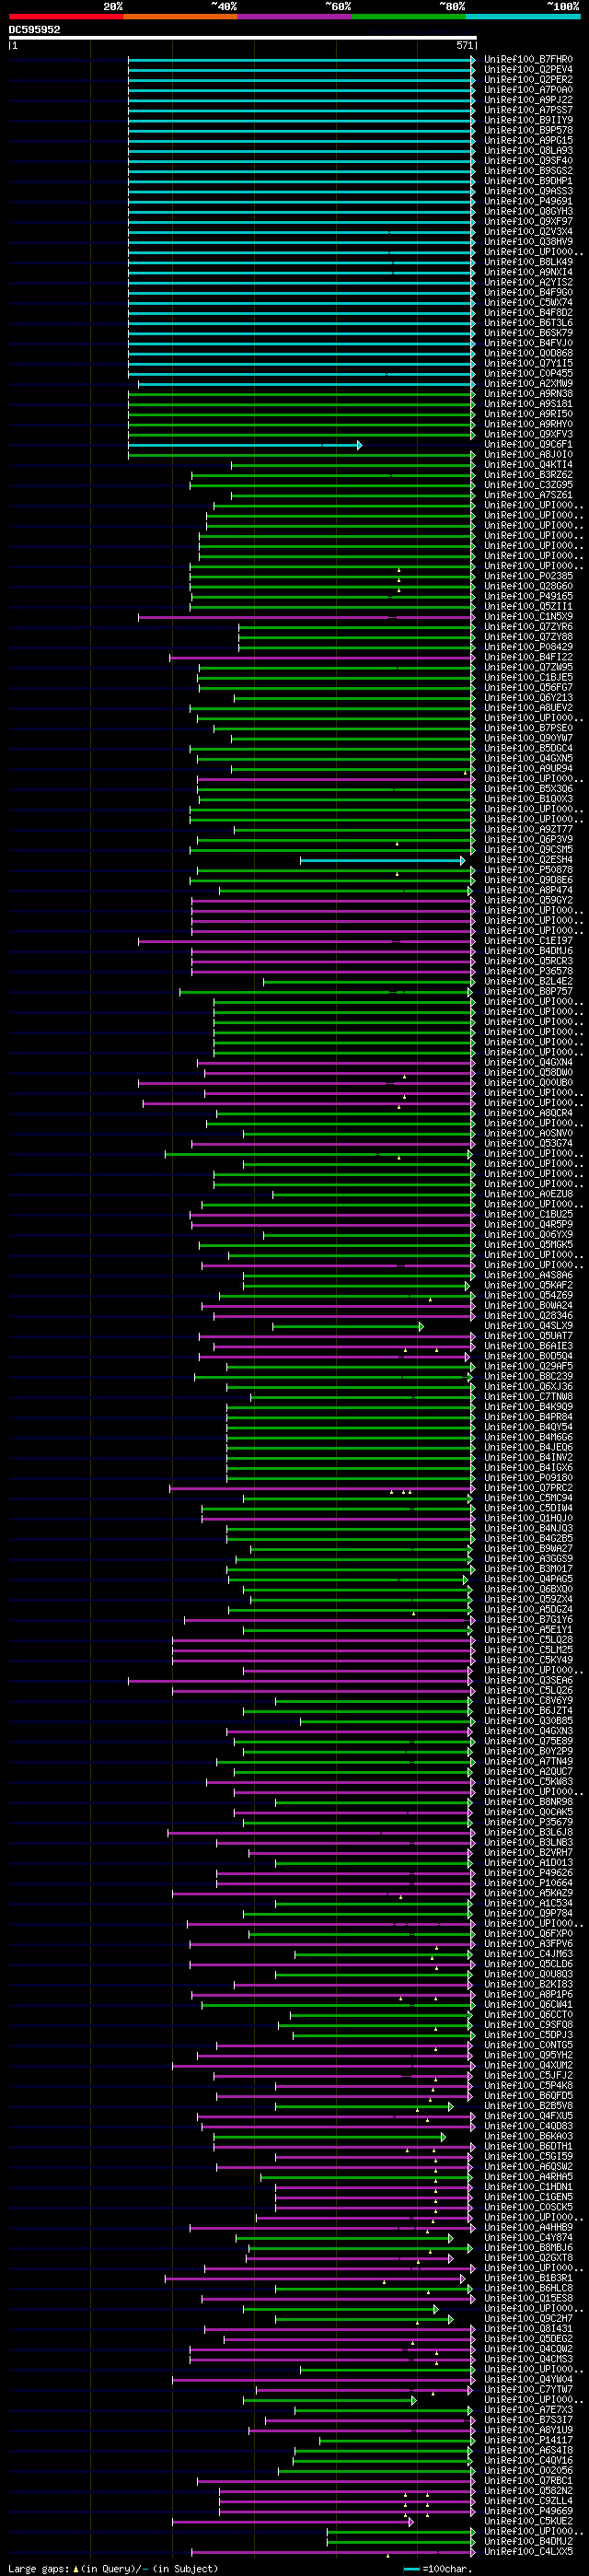Select the UniRef100_C1N5X9 label
589x2576 pixels.
[529, 617]
